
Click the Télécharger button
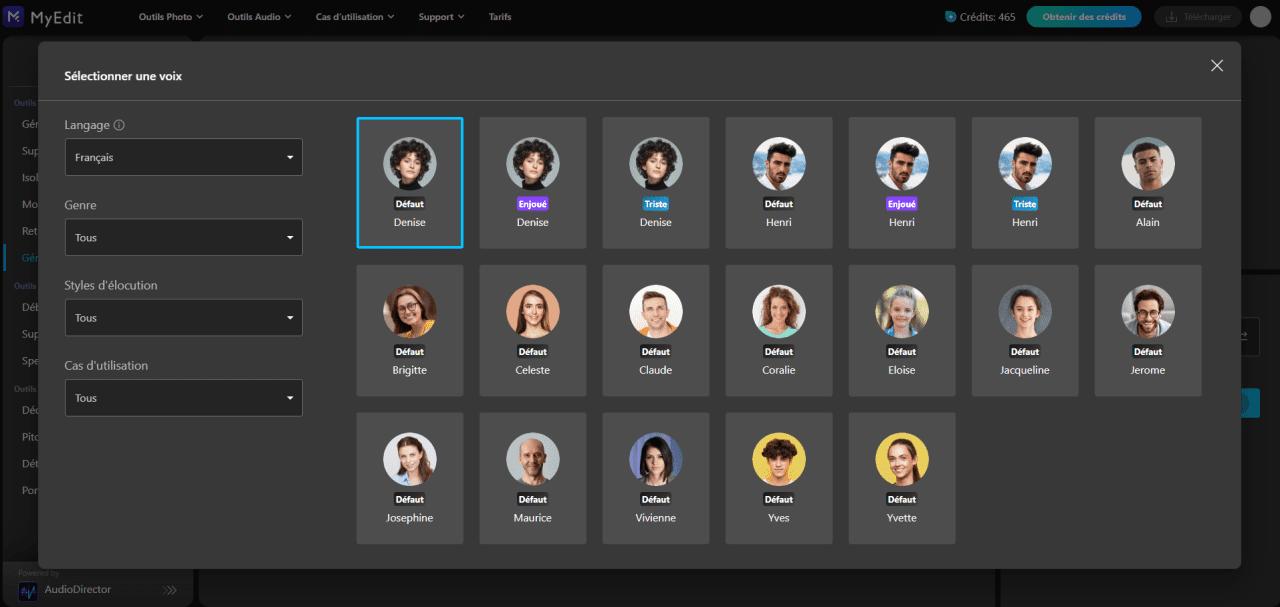1198,17
